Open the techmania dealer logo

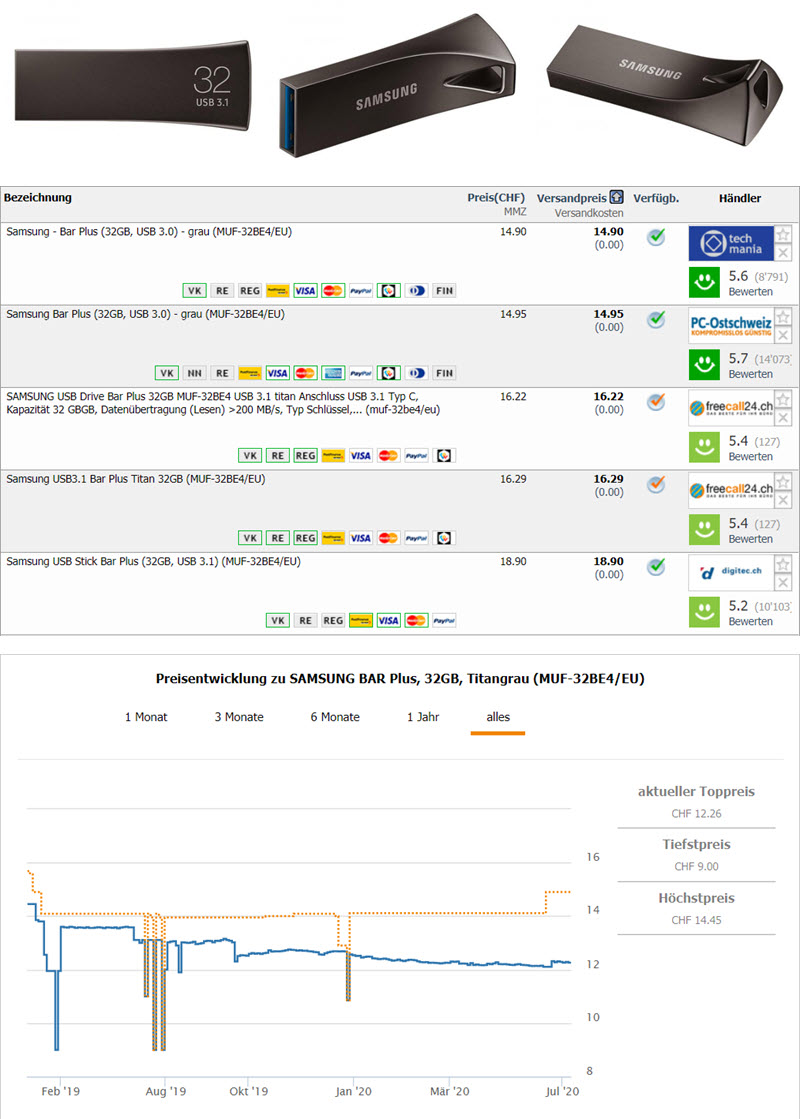pyautogui.click(x=731, y=244)
